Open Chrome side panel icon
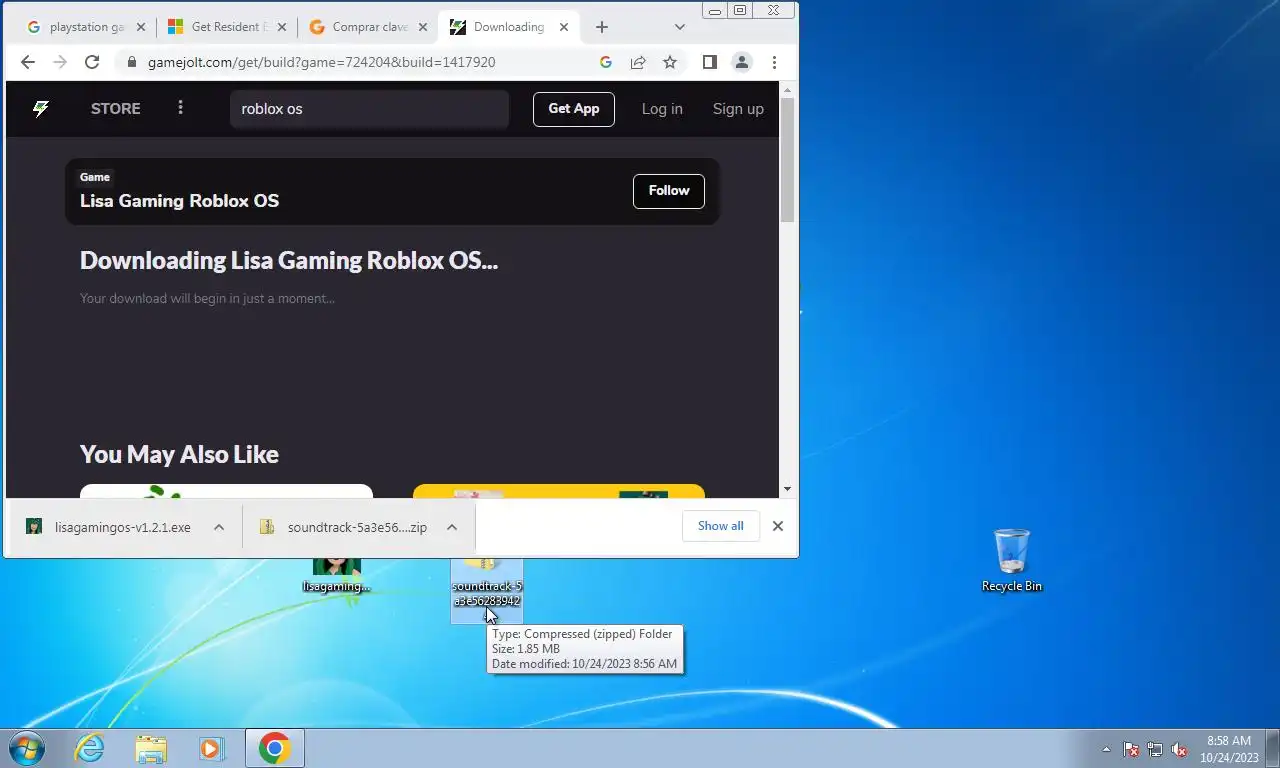Screen dimensions: 1280x768 709,62
